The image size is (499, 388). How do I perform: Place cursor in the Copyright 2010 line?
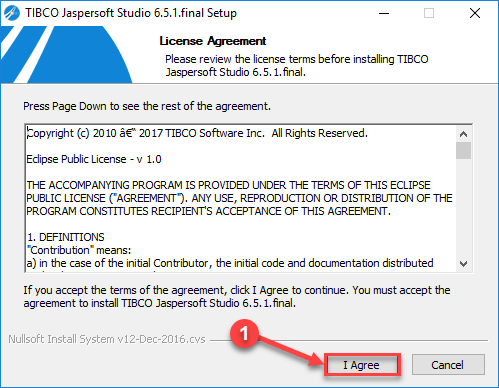click(197, 133)
